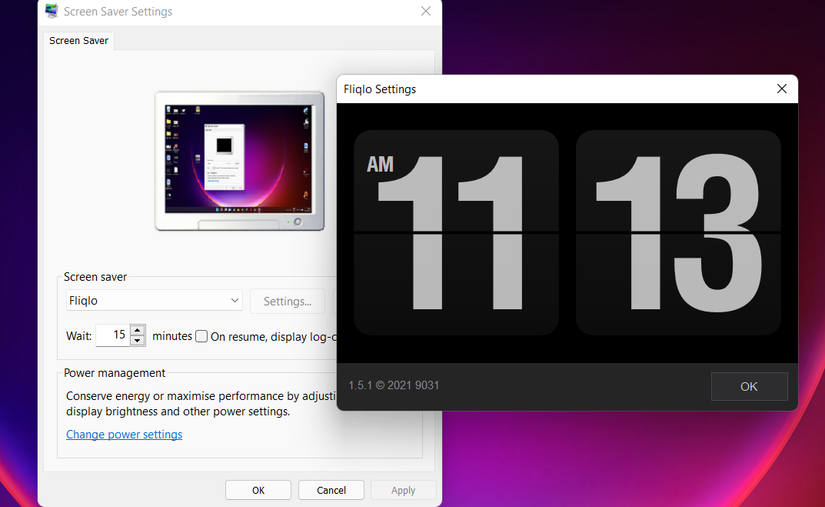
Task: Click the Settings... button for screen saver
Action: [287, 301]
